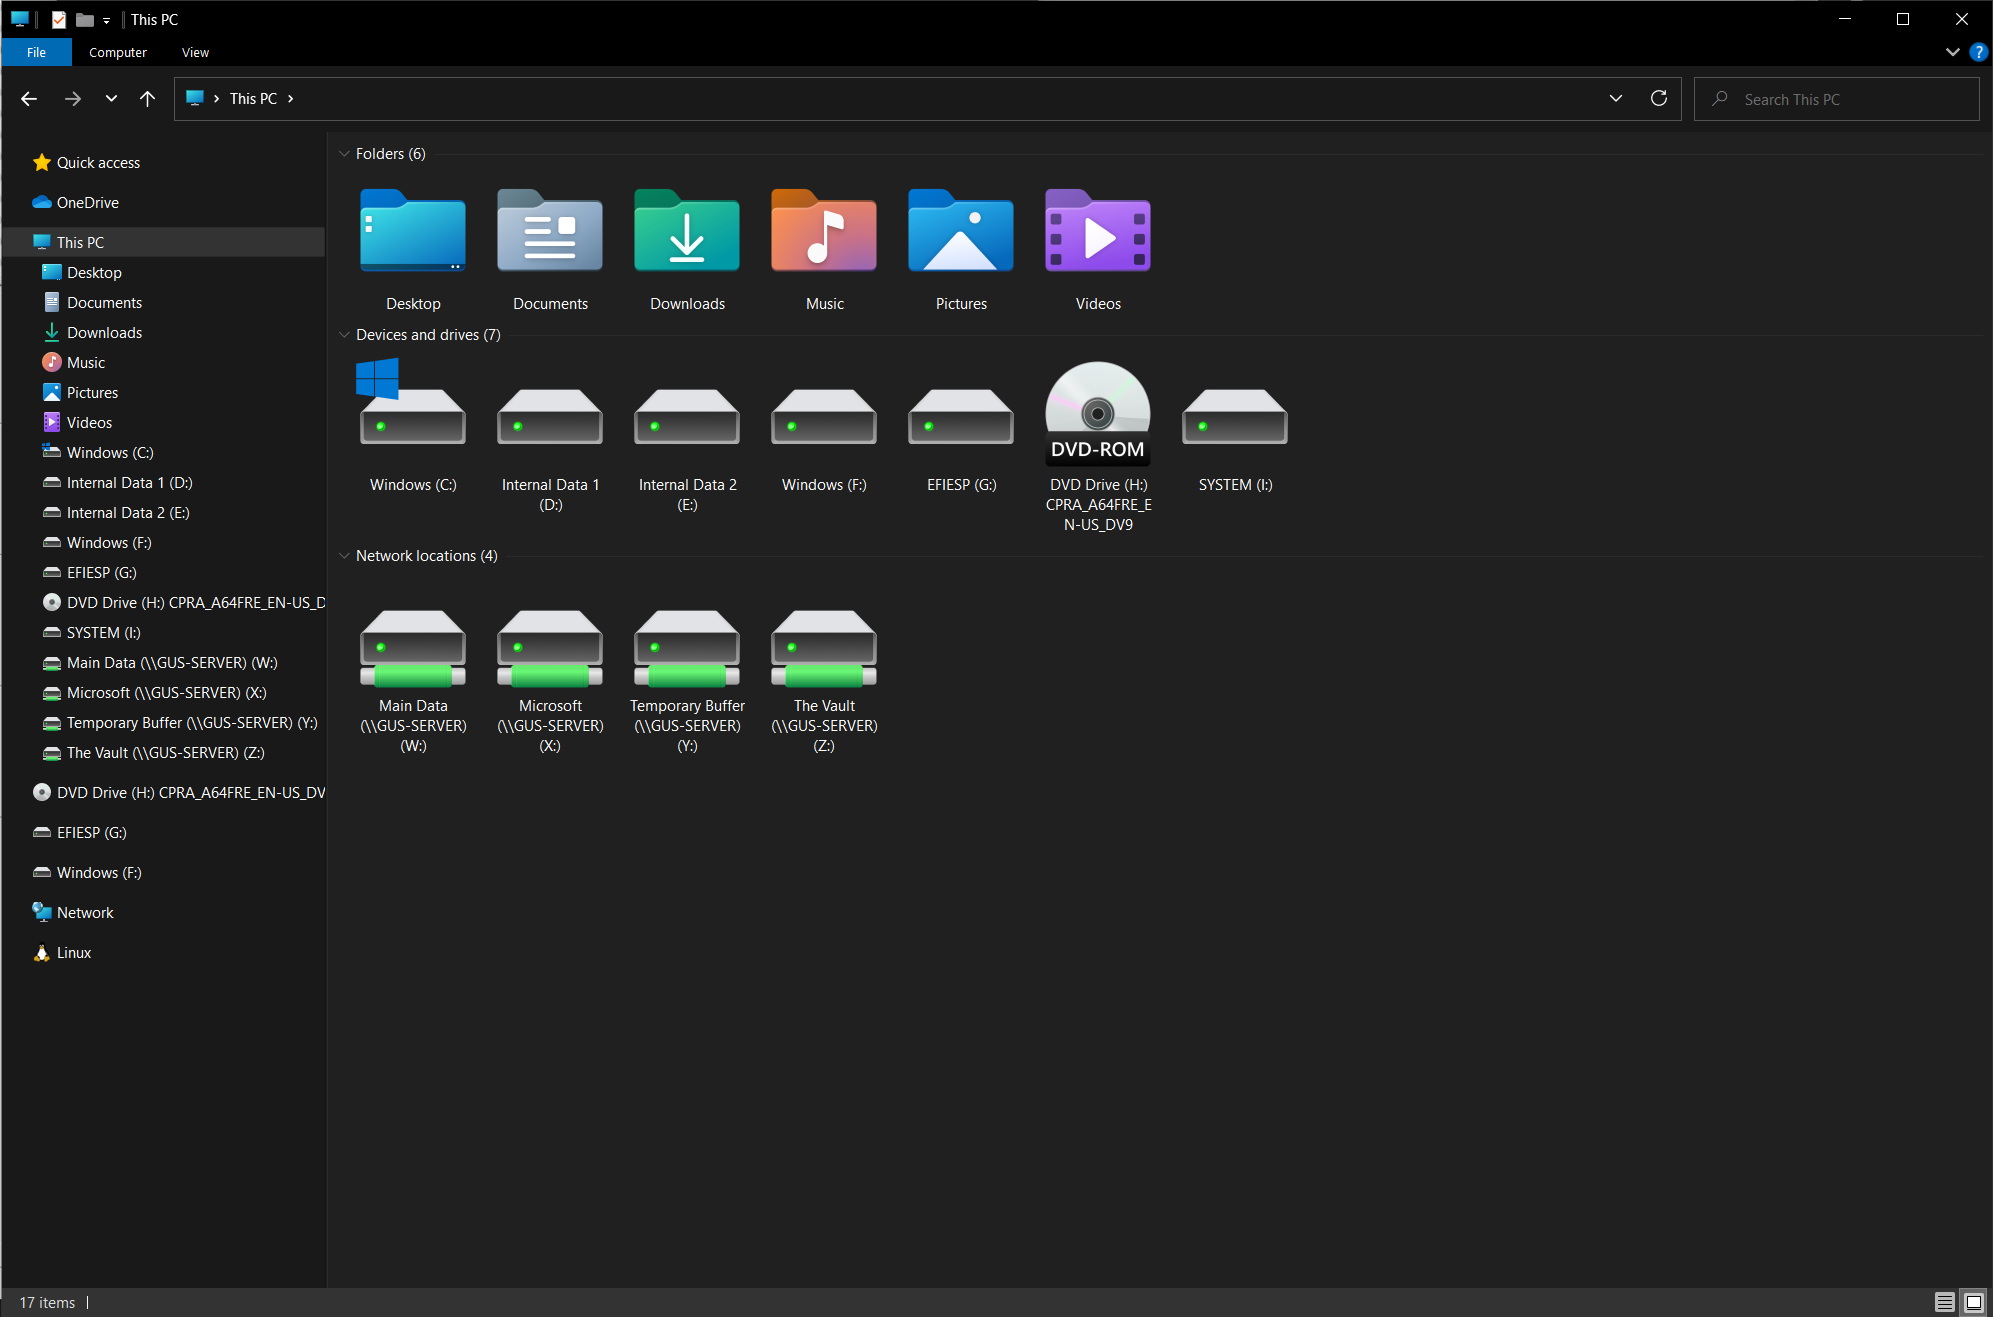Open the Help question mark icon
The height and width of the screenshot is (1317, 1993).
(1978, 52)
